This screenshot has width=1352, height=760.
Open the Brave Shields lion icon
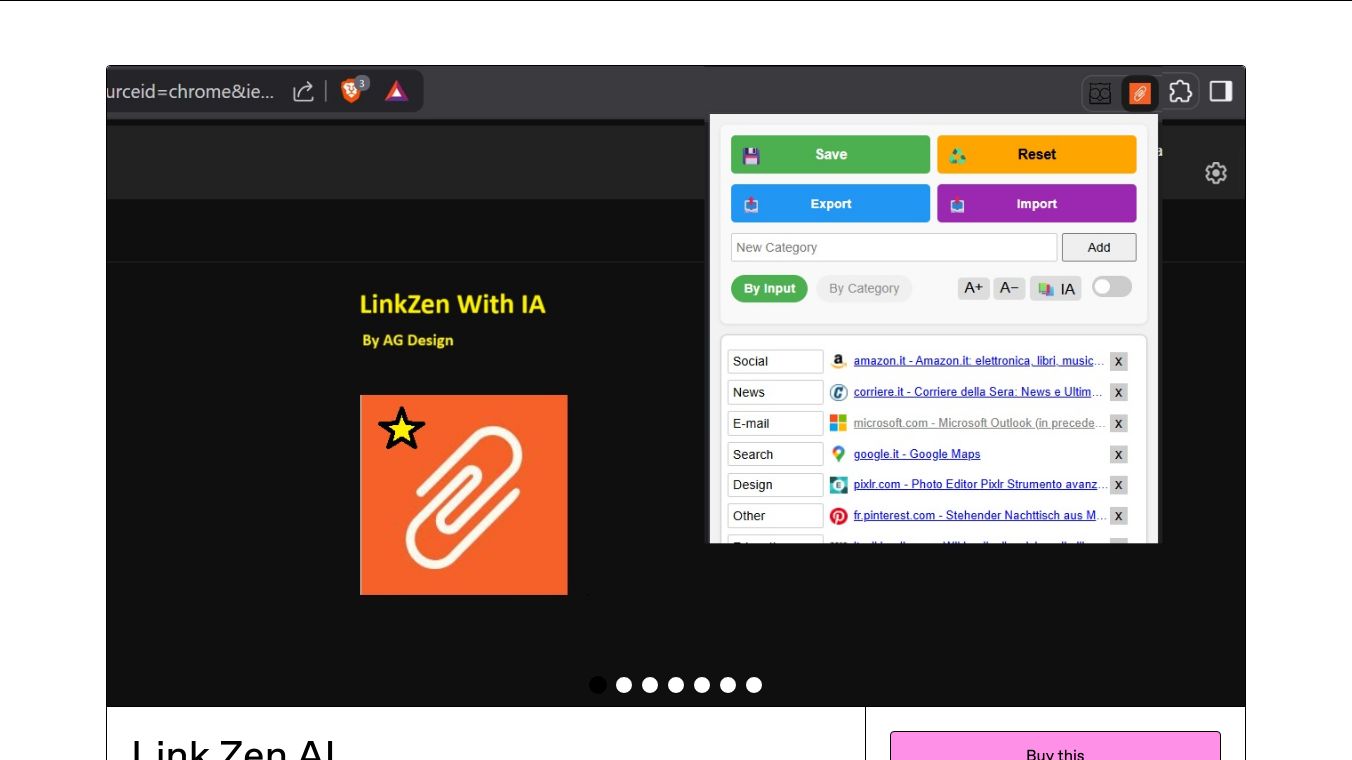click(353, 91)
